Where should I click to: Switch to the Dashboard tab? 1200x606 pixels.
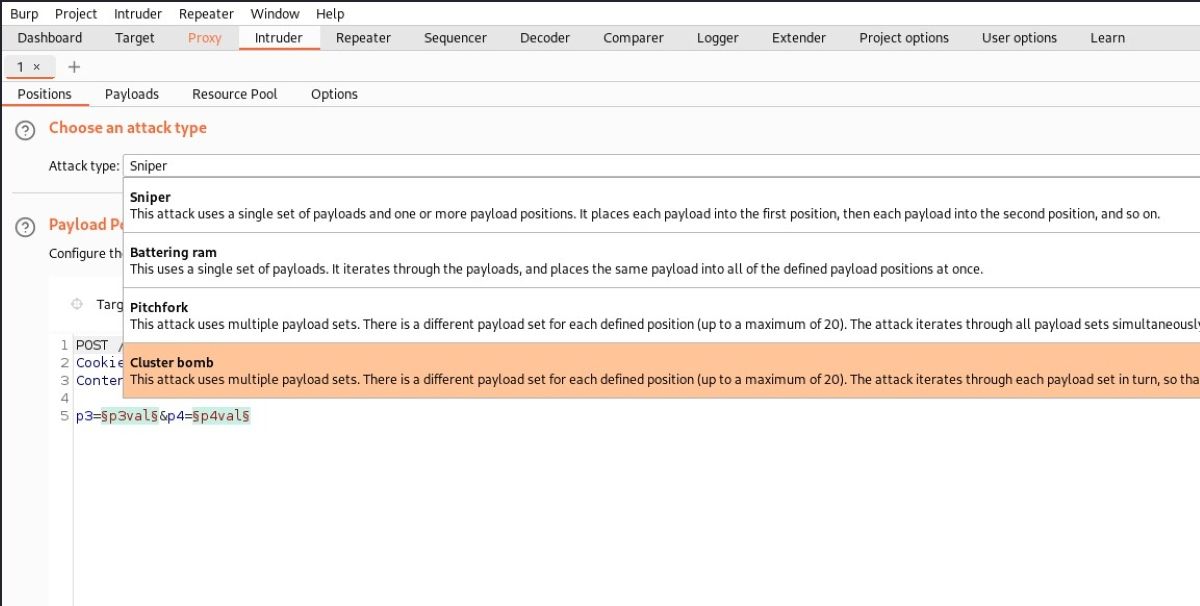50,38
